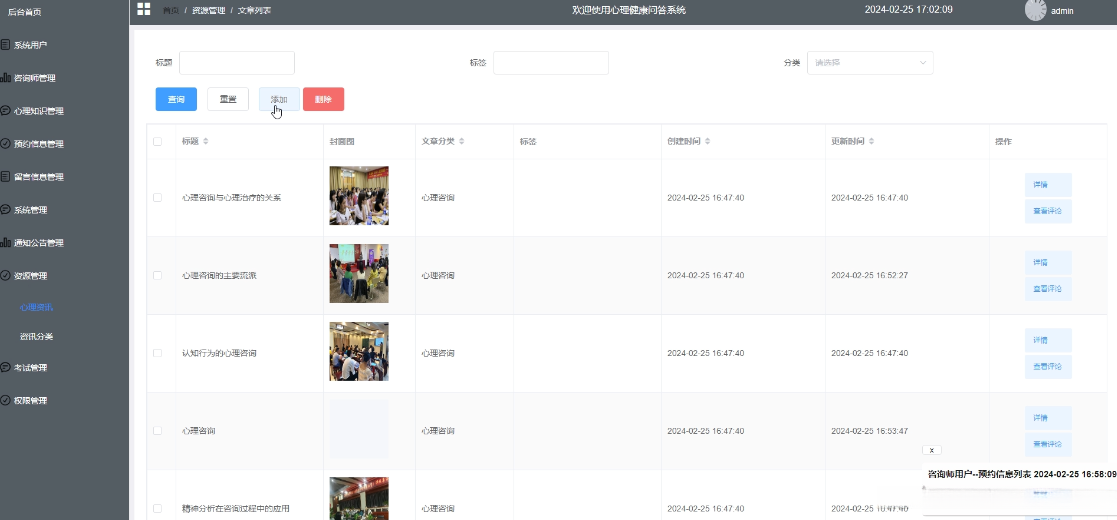Click the 考试管理 chat icon in sidebar

5,368
